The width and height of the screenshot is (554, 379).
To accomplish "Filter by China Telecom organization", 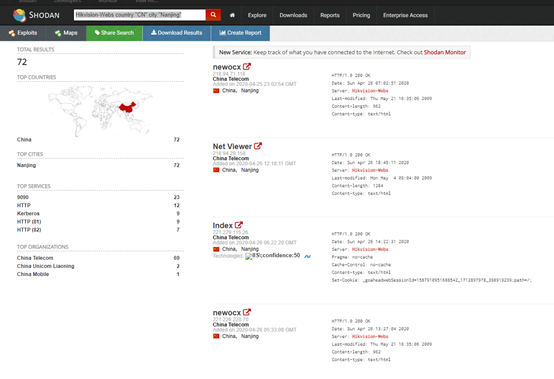I will [x=35, y=258].
